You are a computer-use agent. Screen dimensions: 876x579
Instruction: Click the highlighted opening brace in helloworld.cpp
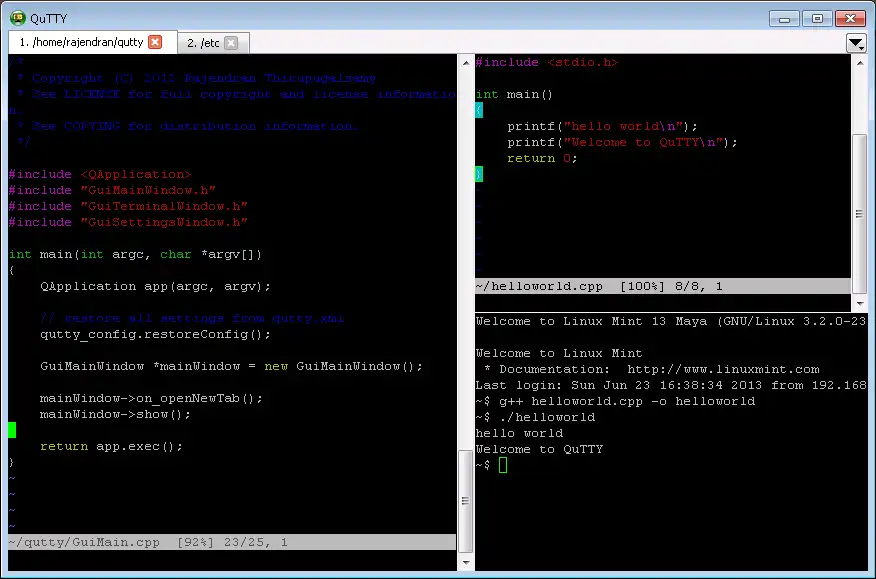click(x=479, y=110)
